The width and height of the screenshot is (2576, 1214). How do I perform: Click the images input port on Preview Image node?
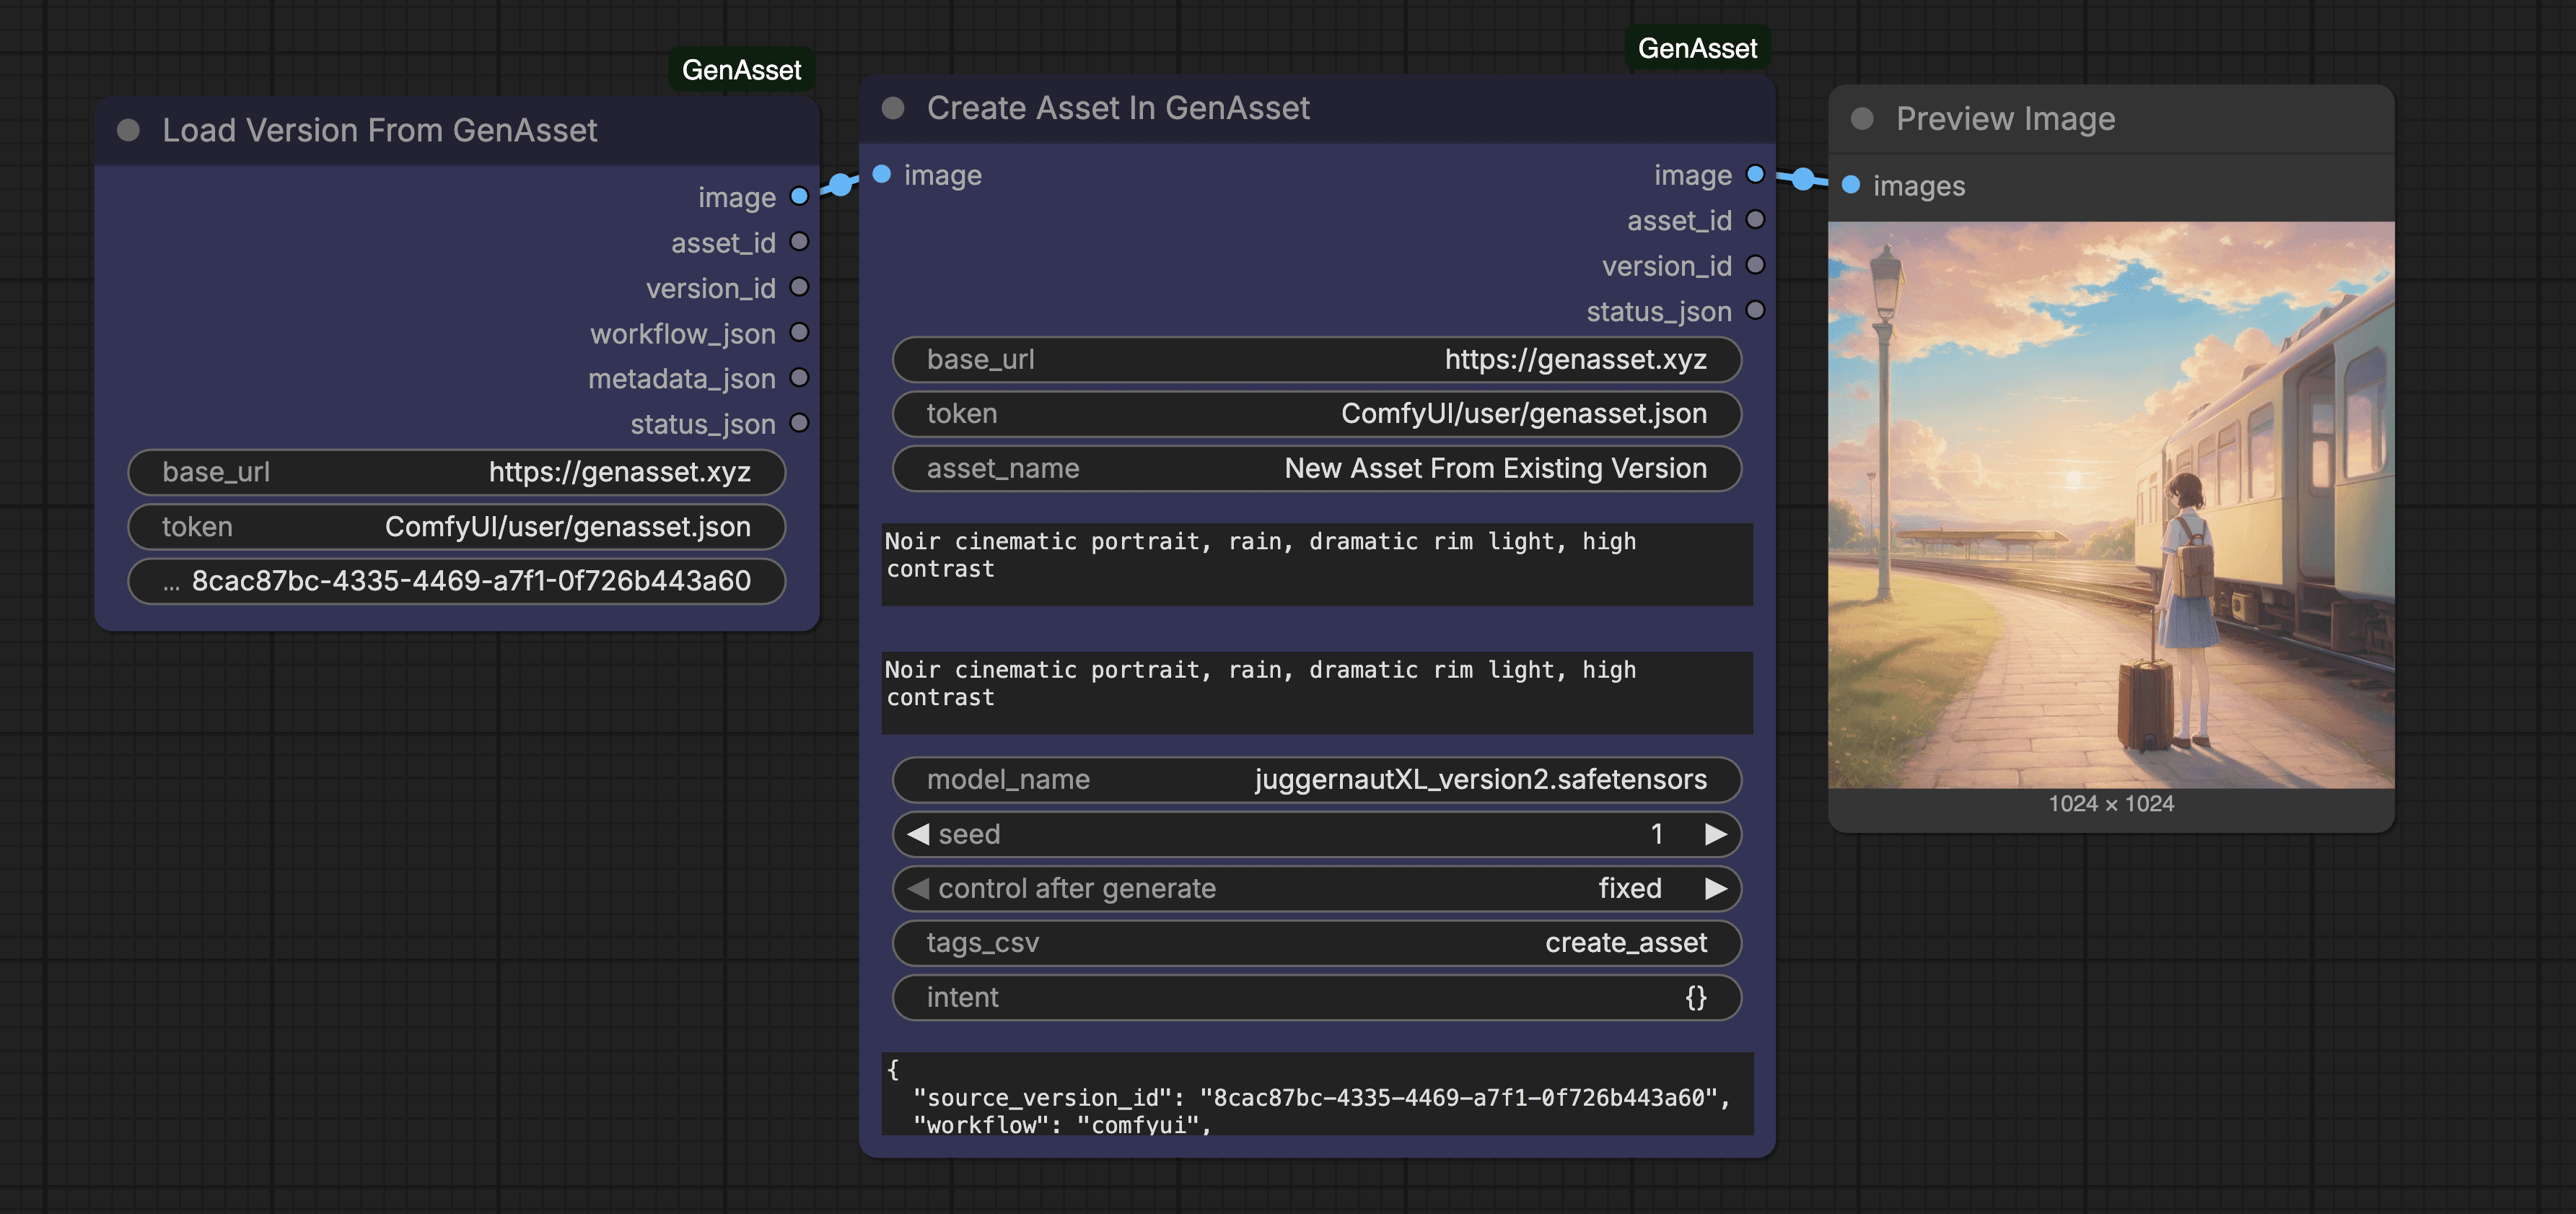click(1851, 185)
